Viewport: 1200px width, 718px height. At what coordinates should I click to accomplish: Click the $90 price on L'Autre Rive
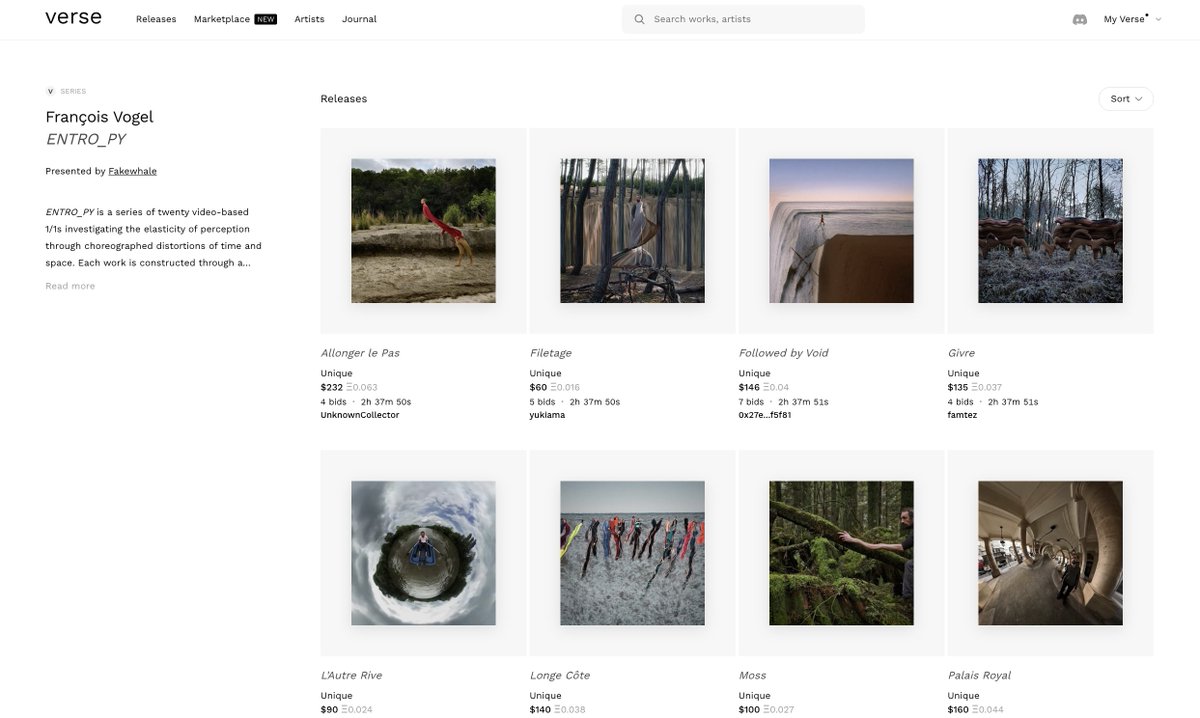pos(329,710)
